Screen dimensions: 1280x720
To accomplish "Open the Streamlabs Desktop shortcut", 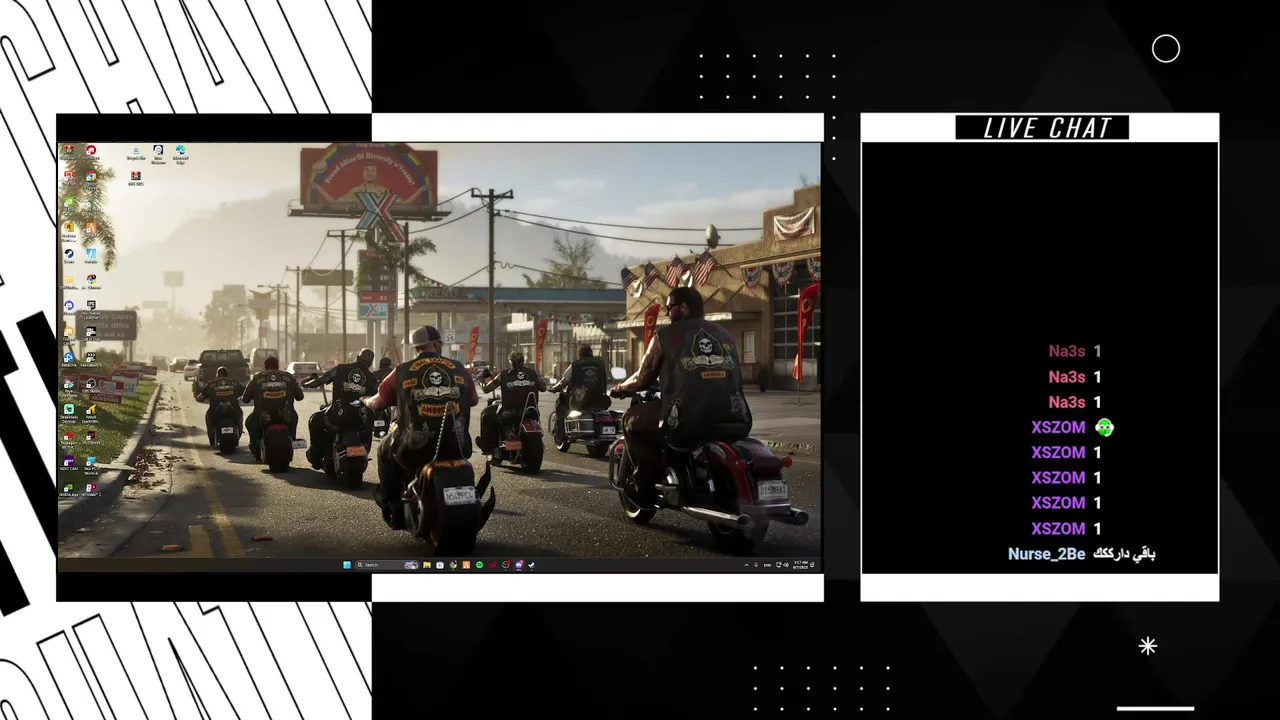I will 69,413.
